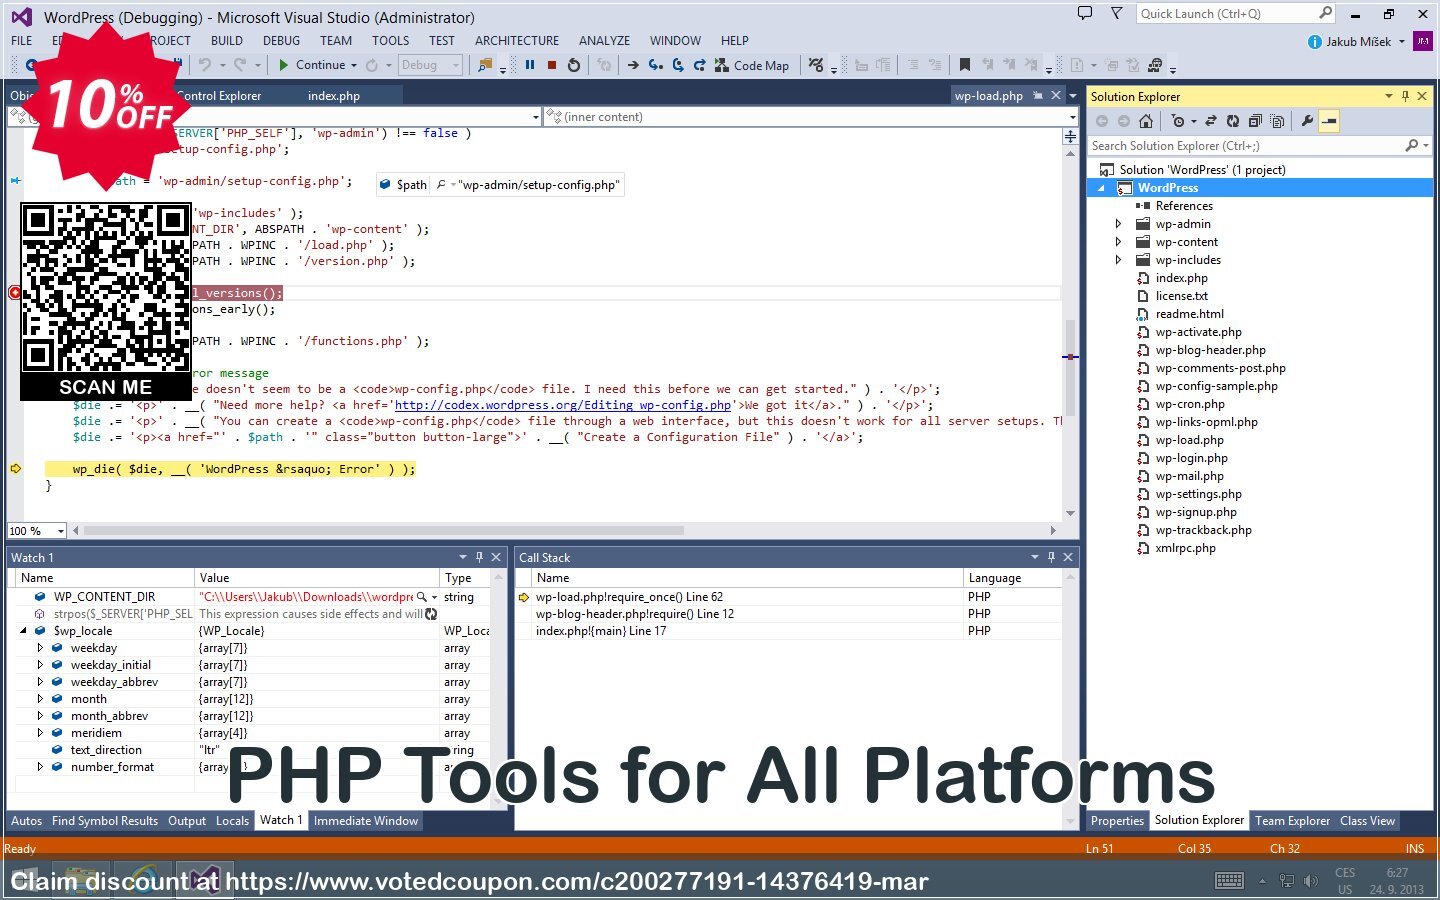Open the BUILD menu
This screenshot has width=1440, height=900.
pos(227,41)
